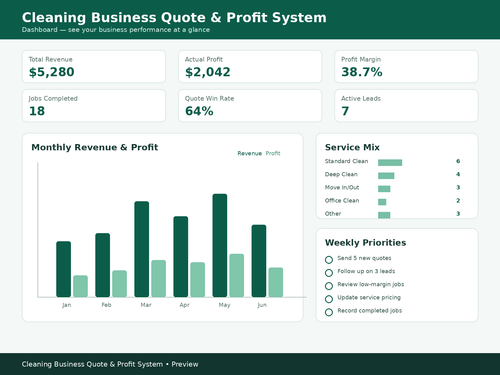Select the January revenue bar
Viewport: 500px width, 375px height.
63,269
